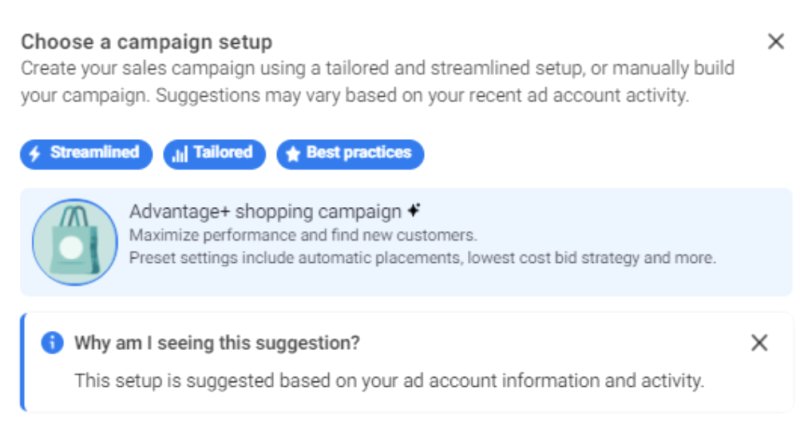Select the Streamlined filter pill label
The image size is (800, 430).
(x=94, y=153)
